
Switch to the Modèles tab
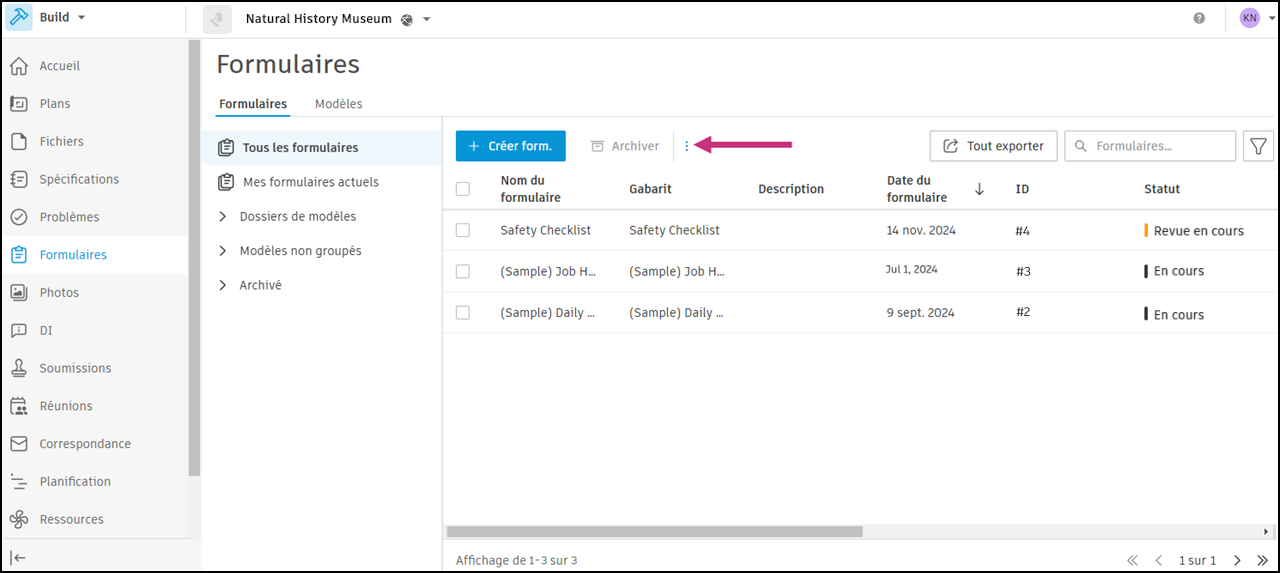coord(338,104)
